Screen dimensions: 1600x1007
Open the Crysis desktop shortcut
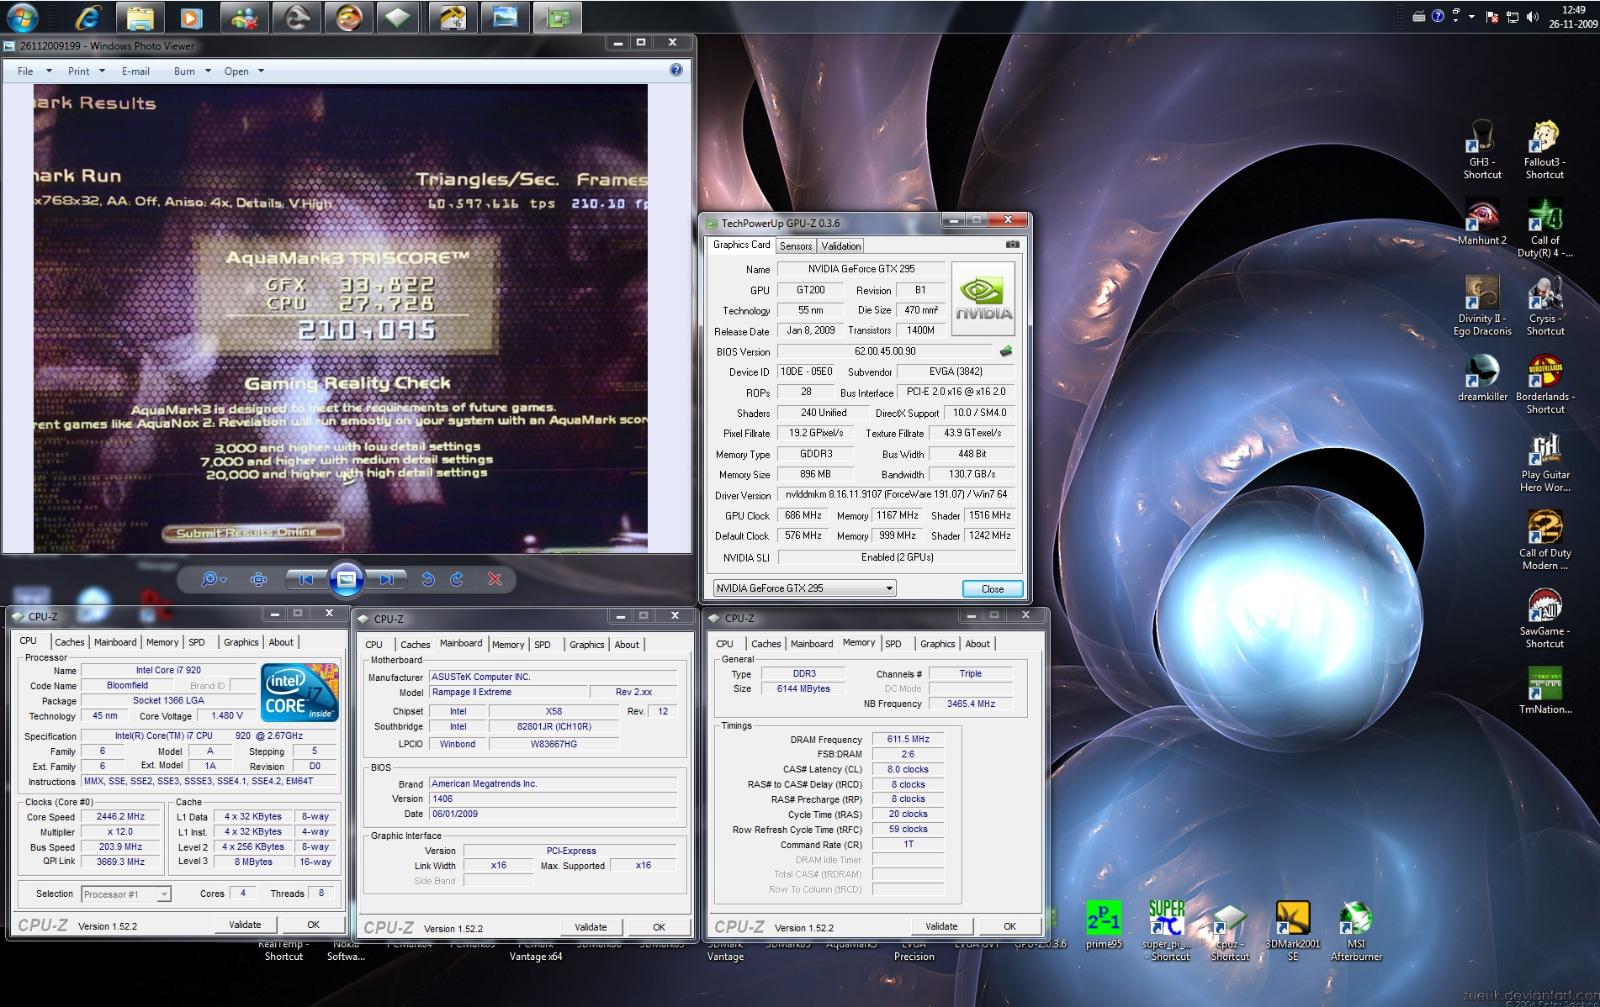point(1544,307)
